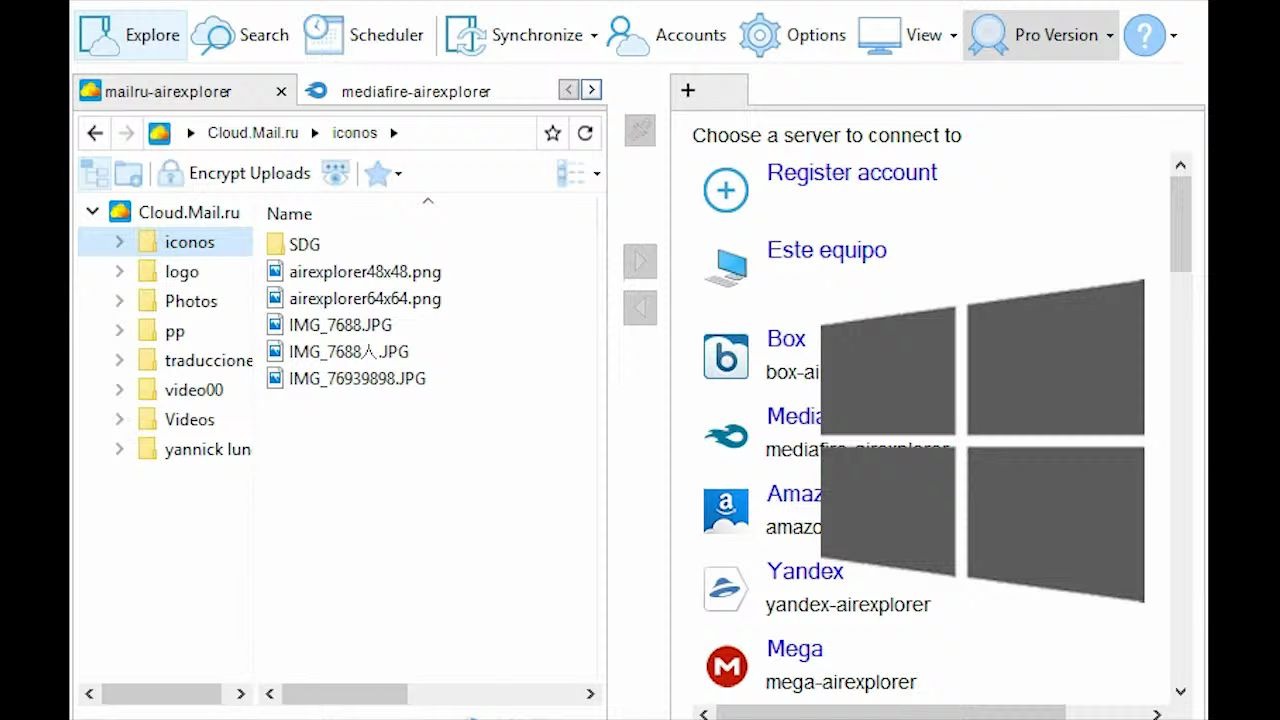Add current folder to favorites star
Screen dimensions: 1280x720
click(553, 133)
